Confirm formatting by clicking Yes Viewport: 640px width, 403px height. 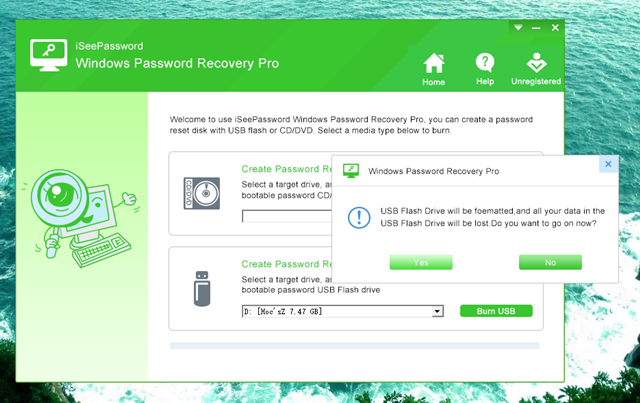click(421, 262)
